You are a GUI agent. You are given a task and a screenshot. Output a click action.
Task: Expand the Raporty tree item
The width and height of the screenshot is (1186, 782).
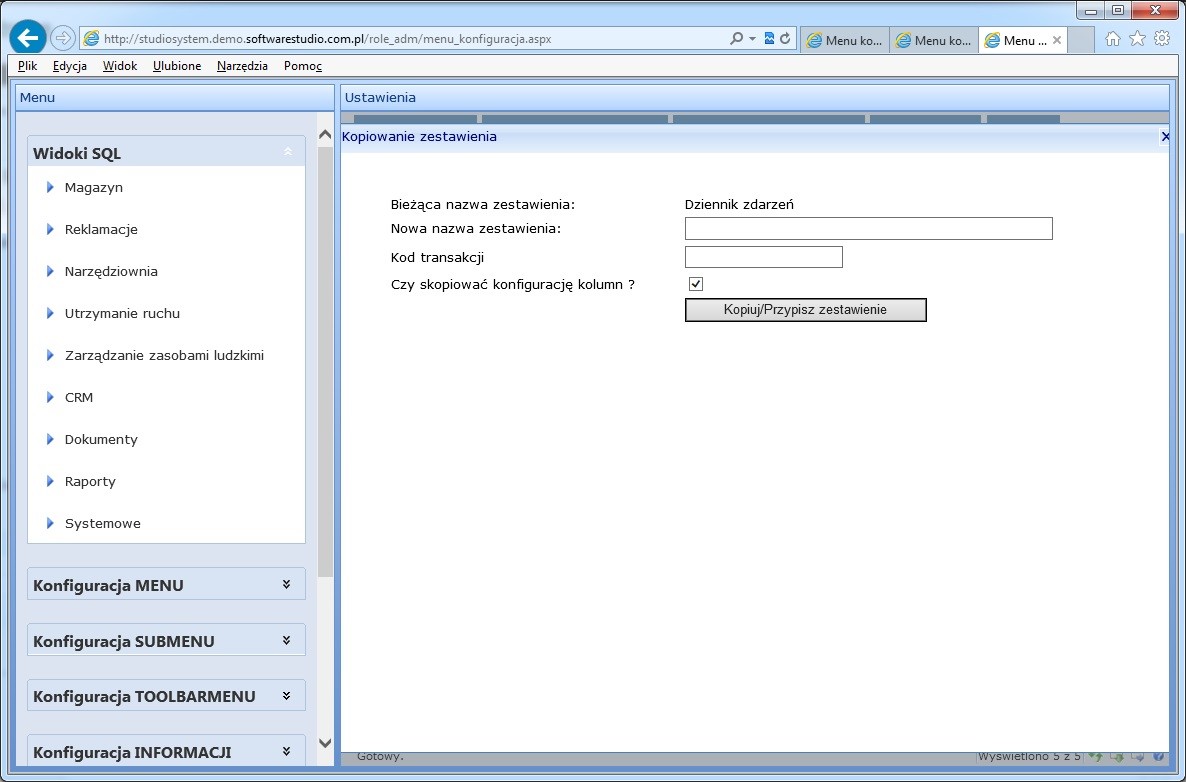(50, 481)
